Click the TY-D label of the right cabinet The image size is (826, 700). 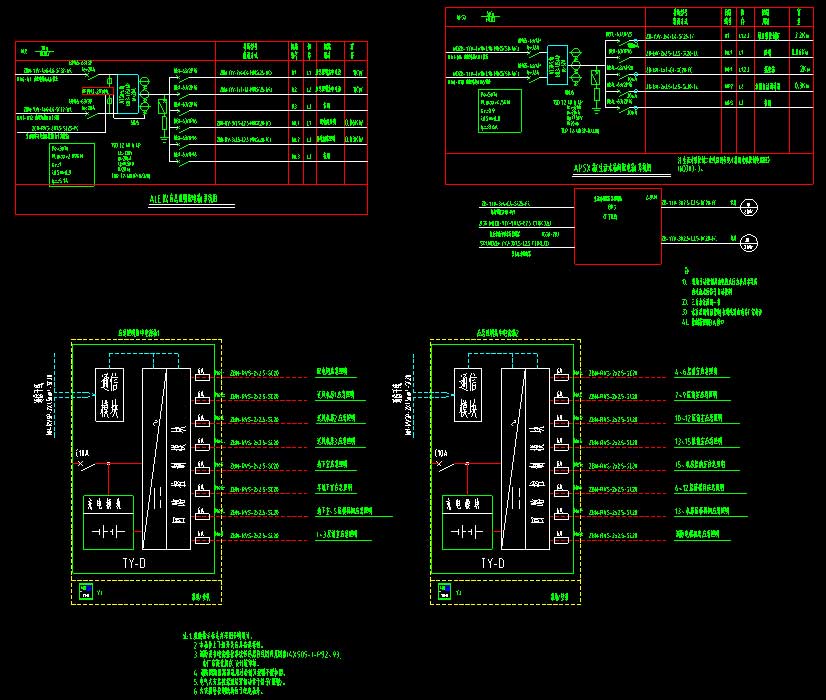[x=493, y=563]
